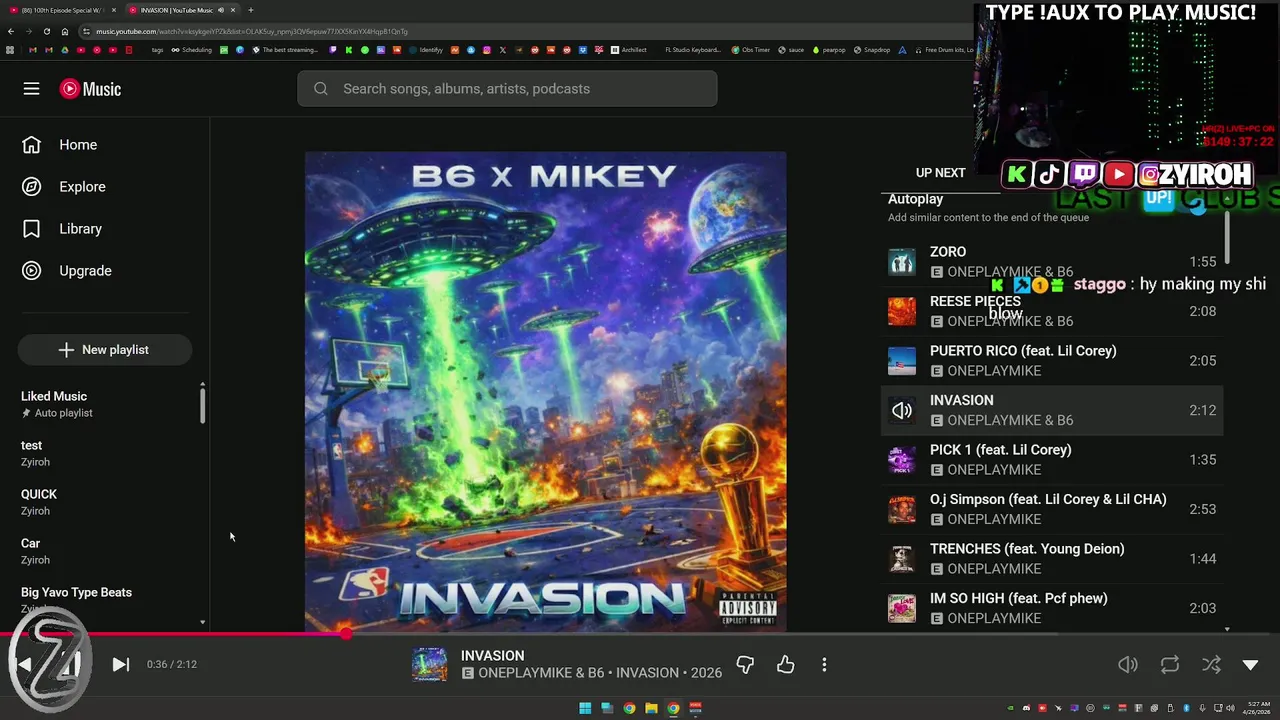Click the INVASION album cover art
Image resolution: width=1280 pixels, height=720 pixels.
(545, 392)
